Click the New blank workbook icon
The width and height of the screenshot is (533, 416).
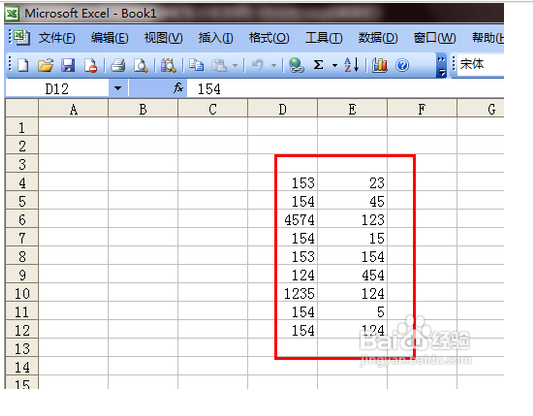tap(23, 65)
